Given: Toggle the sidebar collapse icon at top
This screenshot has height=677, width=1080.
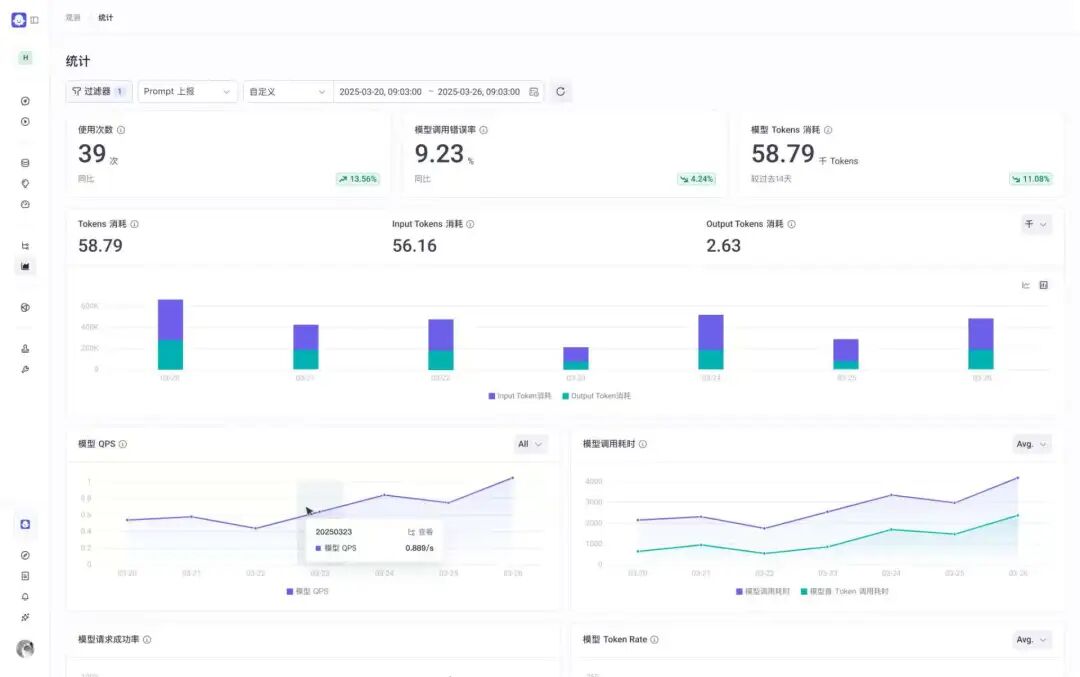Looking at the screenshot, I should coord(34,20).
